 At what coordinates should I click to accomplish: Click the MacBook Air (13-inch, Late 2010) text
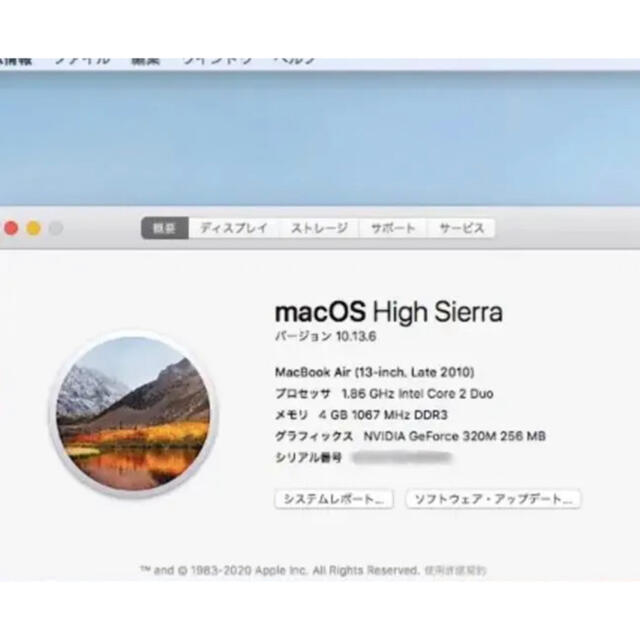tap(375, 372)
